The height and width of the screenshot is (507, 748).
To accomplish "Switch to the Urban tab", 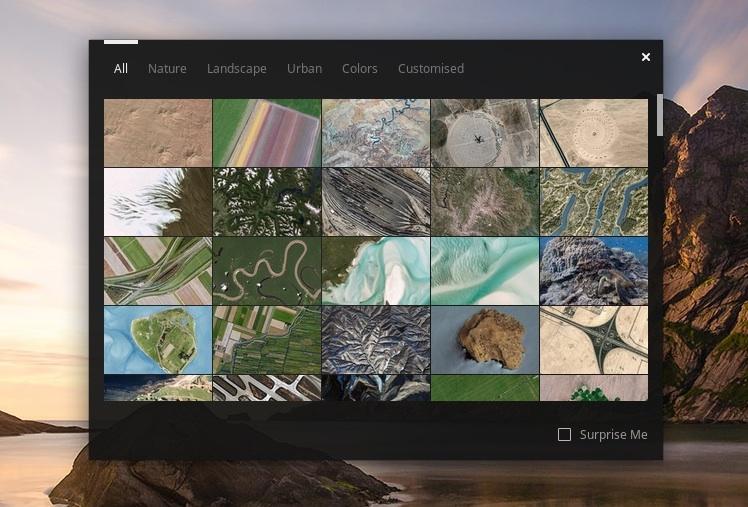I will (304, 69).
